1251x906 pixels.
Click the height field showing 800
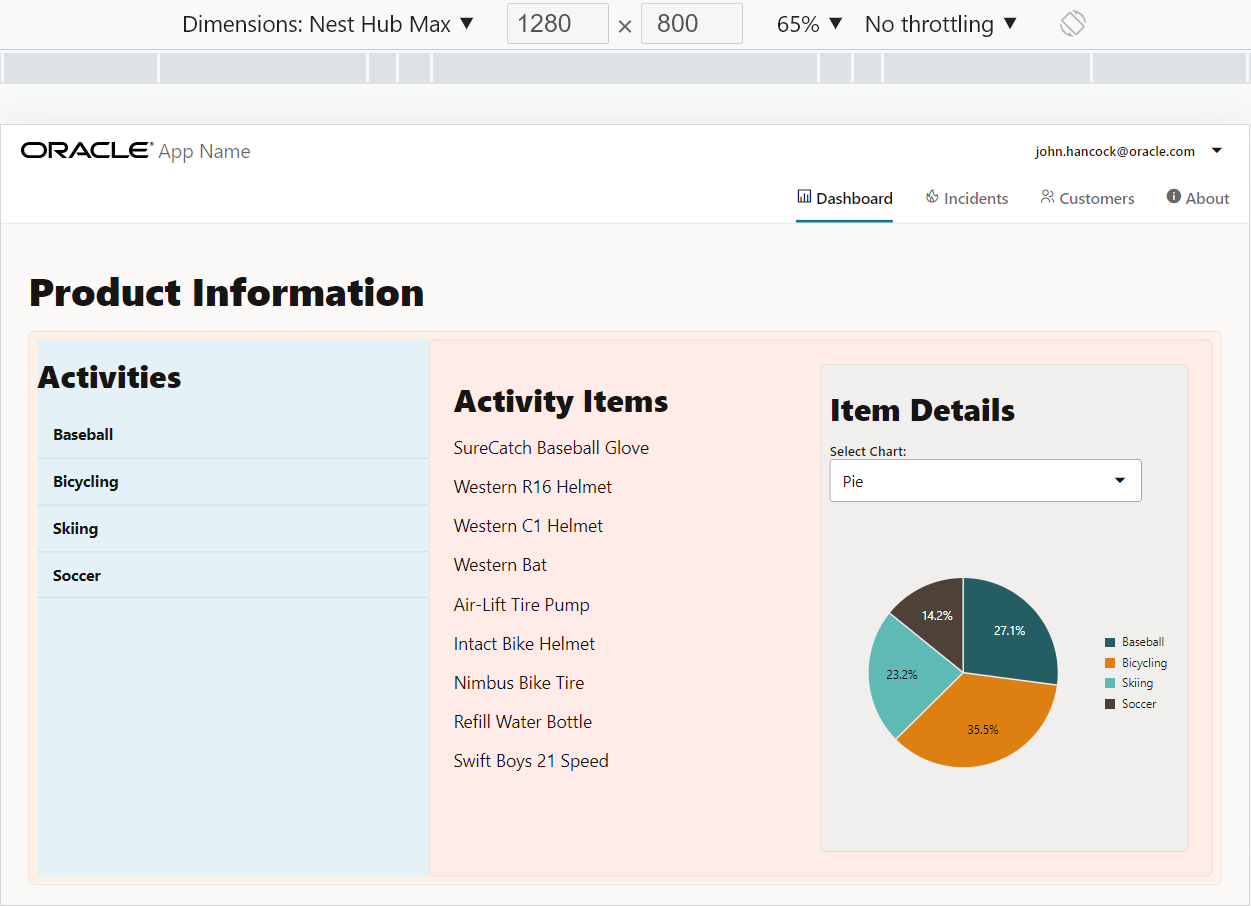[x=691, y=24]
